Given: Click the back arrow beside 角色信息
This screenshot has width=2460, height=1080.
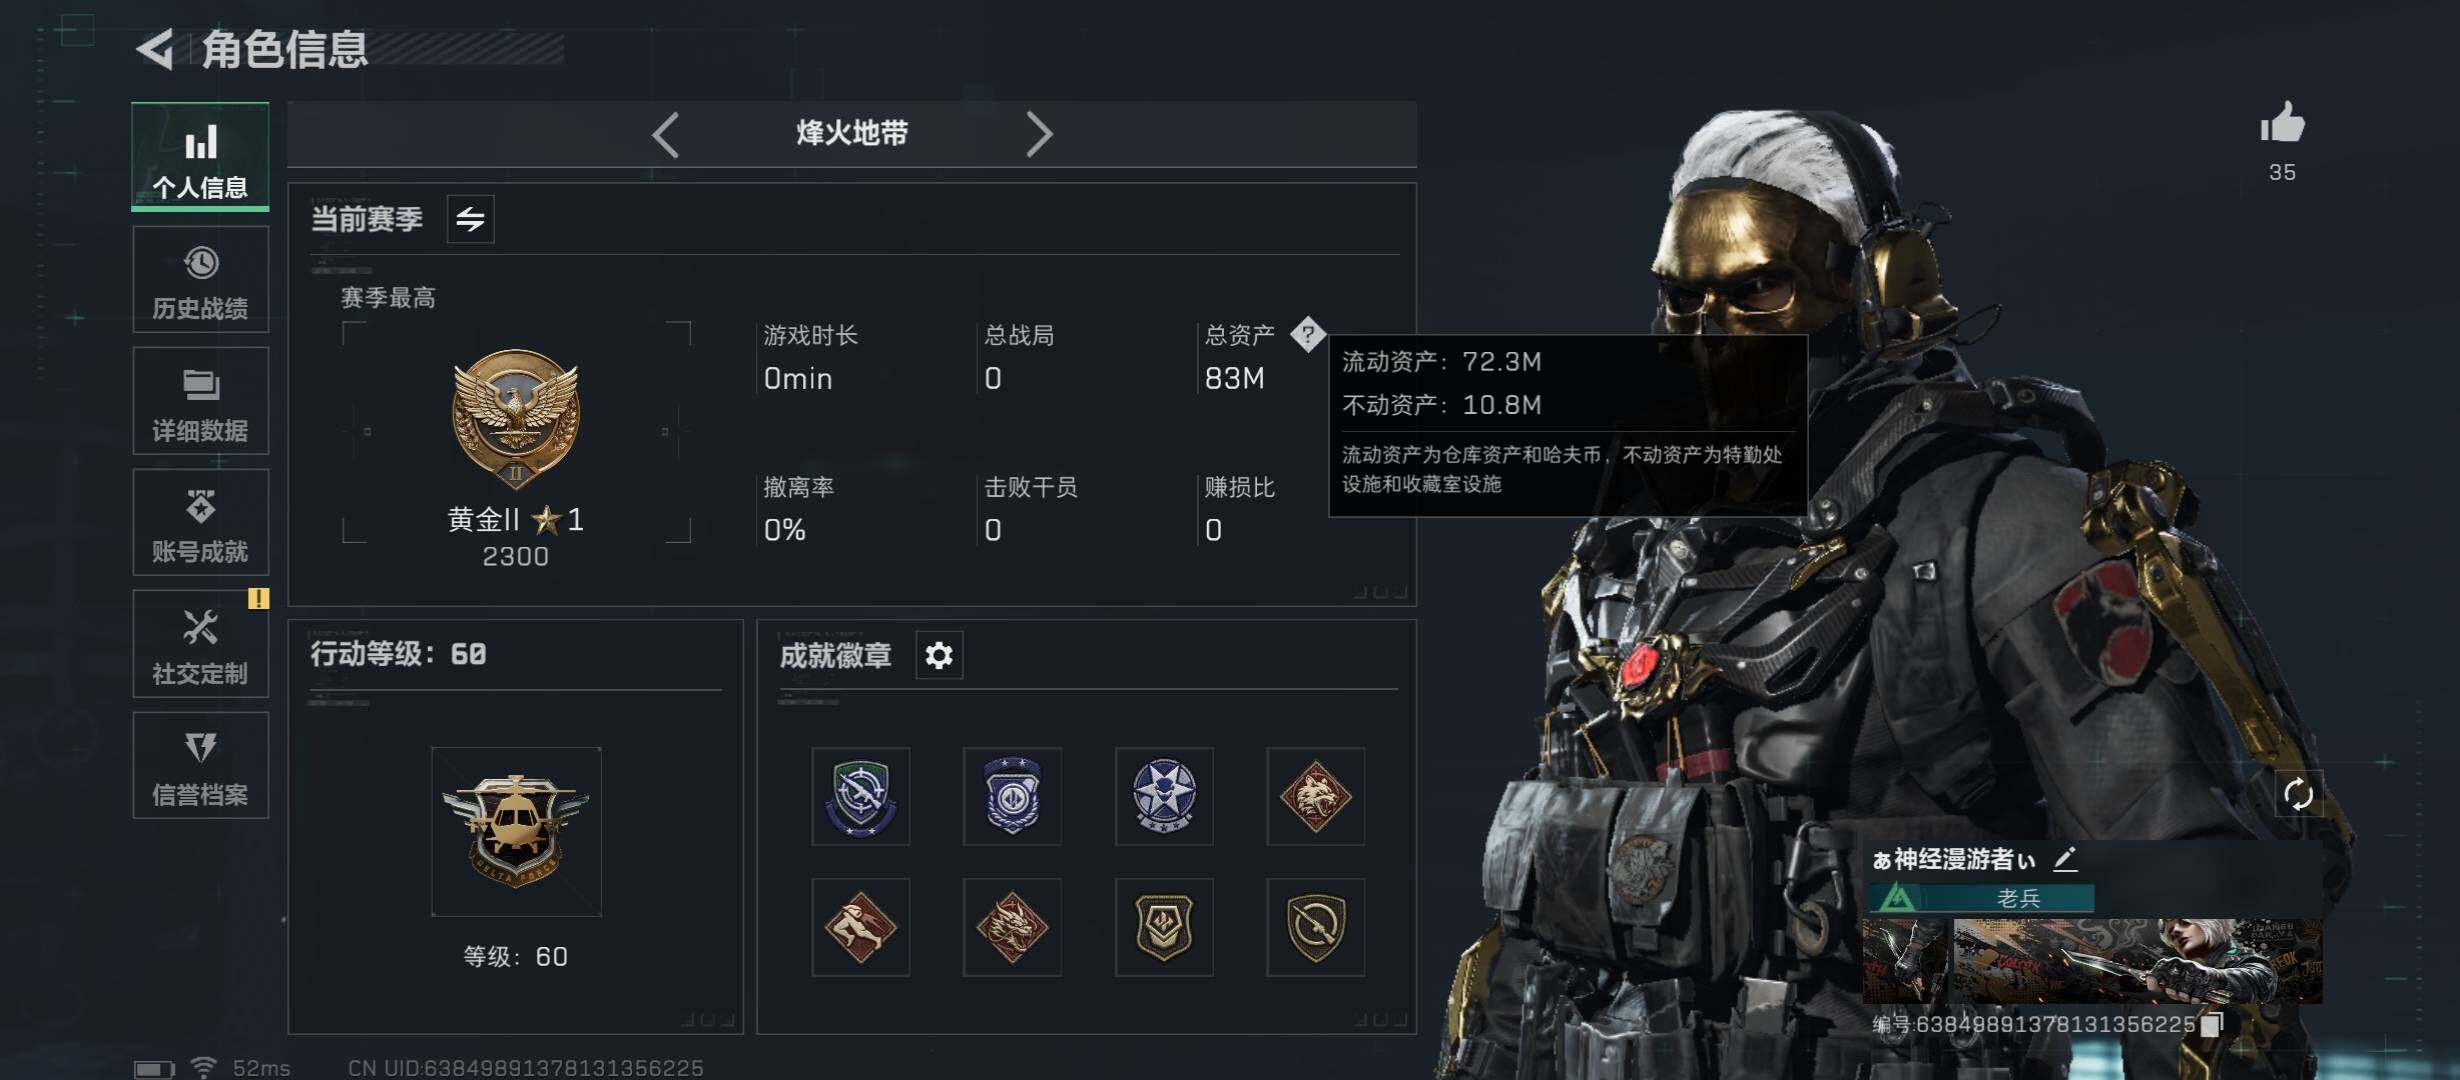Looking at the screenshot, I should pos(155,49).
